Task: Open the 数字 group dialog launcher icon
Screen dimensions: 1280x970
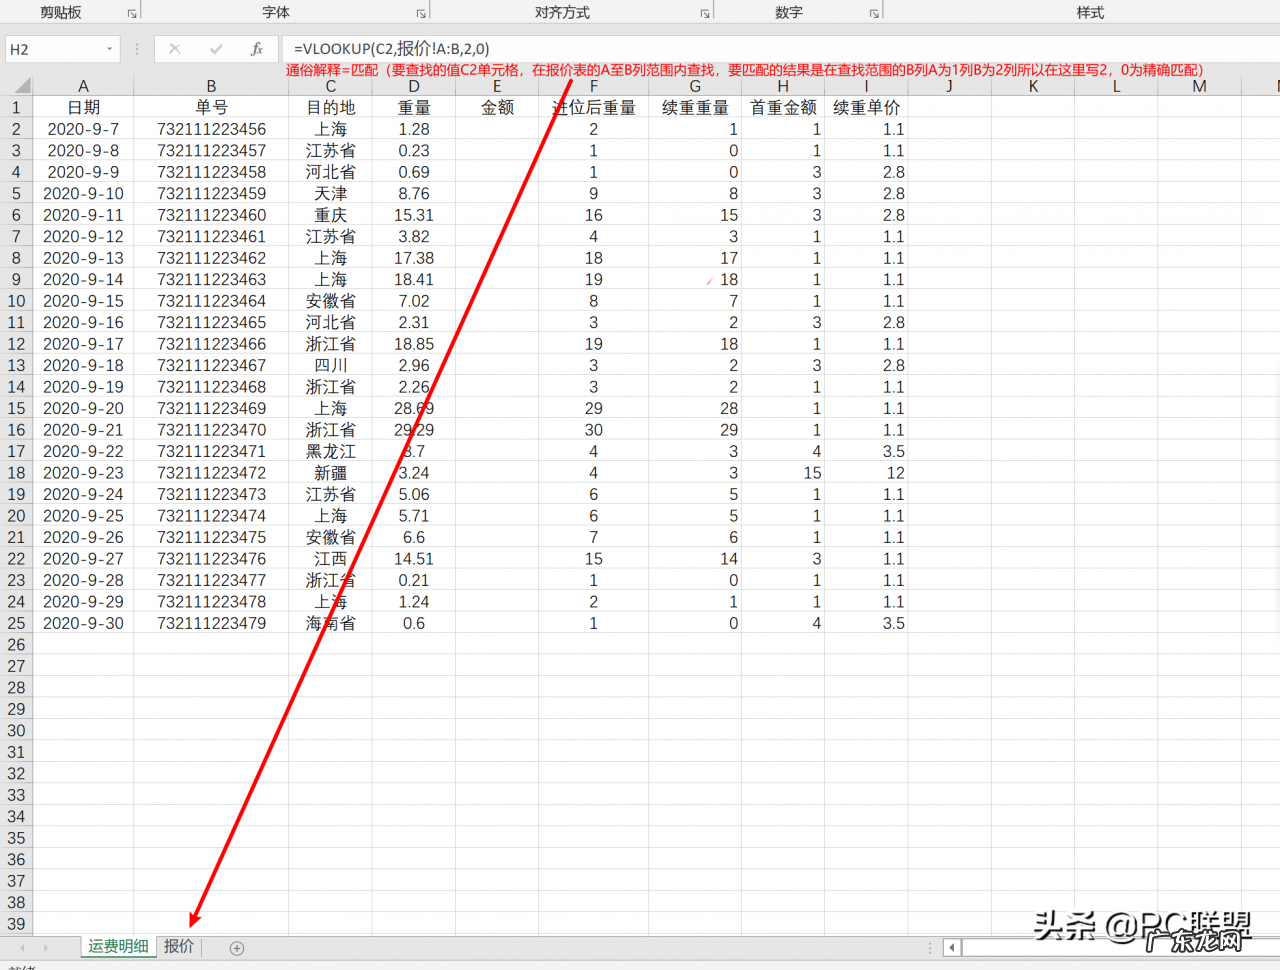Action: click(x=874, y=12)
